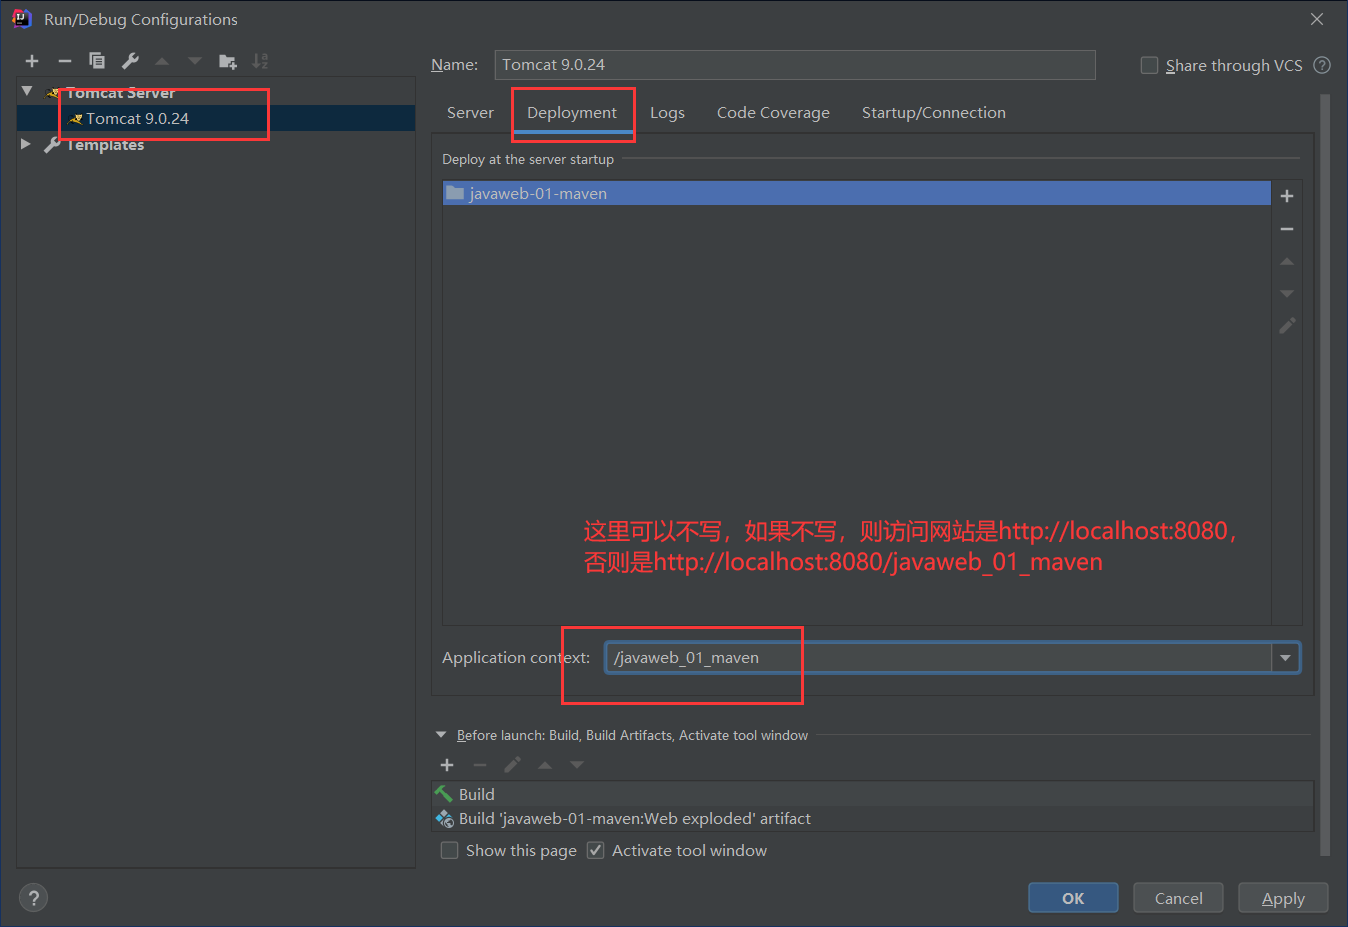The image size is (1348, 927).
Task: Copy configuration using the duplicate icon
Action: (97, 61)
